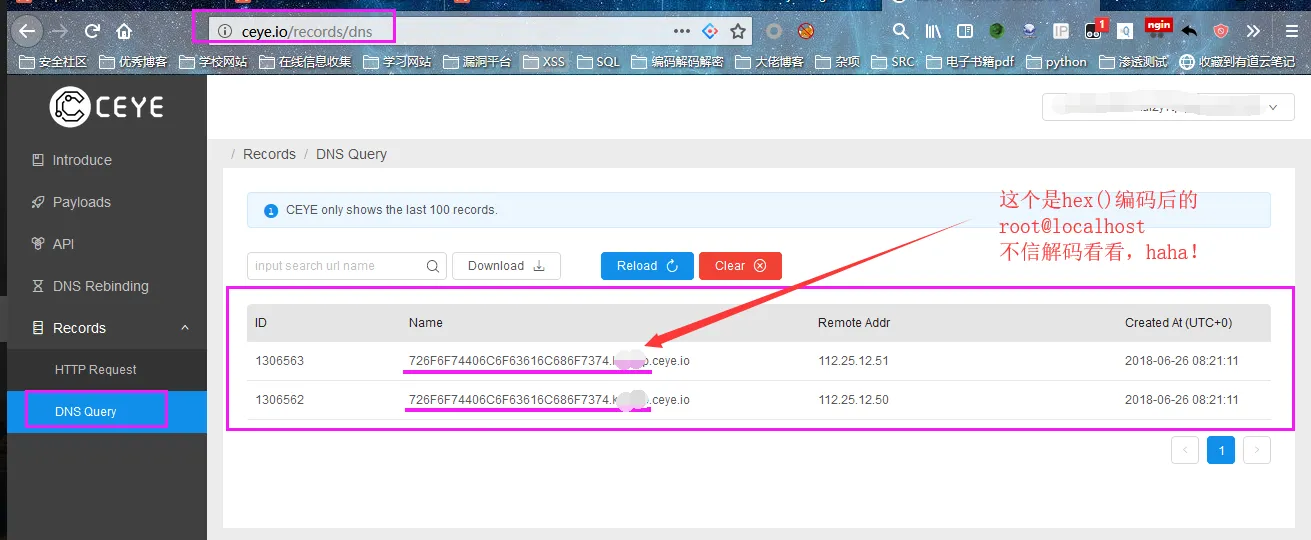Open the Library bookshelf icon
The width and height of the screenshot is (1311, 540).
coord(933,31)
